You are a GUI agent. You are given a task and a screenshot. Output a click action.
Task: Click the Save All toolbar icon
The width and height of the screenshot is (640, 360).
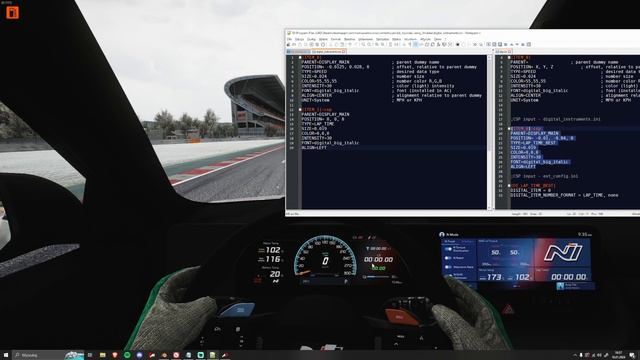pyautogui.click(x=305, y=44)
